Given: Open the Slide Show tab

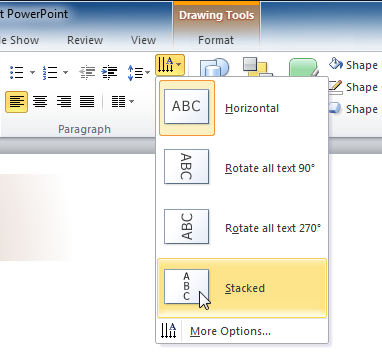Looking at the screenshot, I should coord(19,40).
